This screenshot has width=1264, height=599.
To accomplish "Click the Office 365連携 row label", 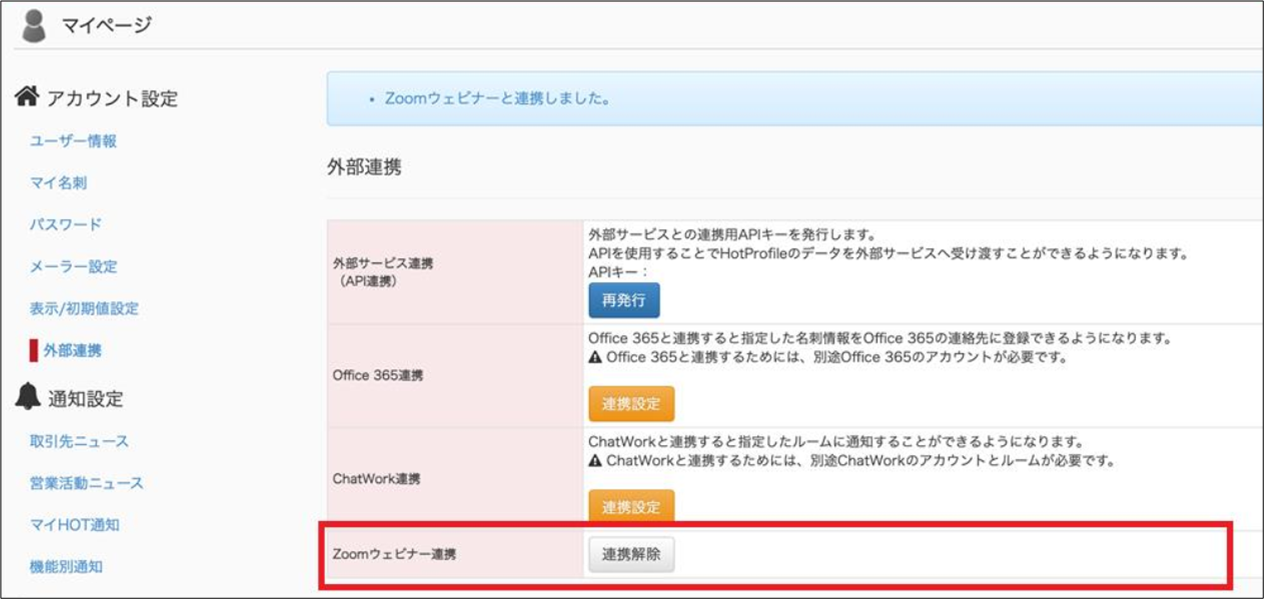I will tap(377, 376).
